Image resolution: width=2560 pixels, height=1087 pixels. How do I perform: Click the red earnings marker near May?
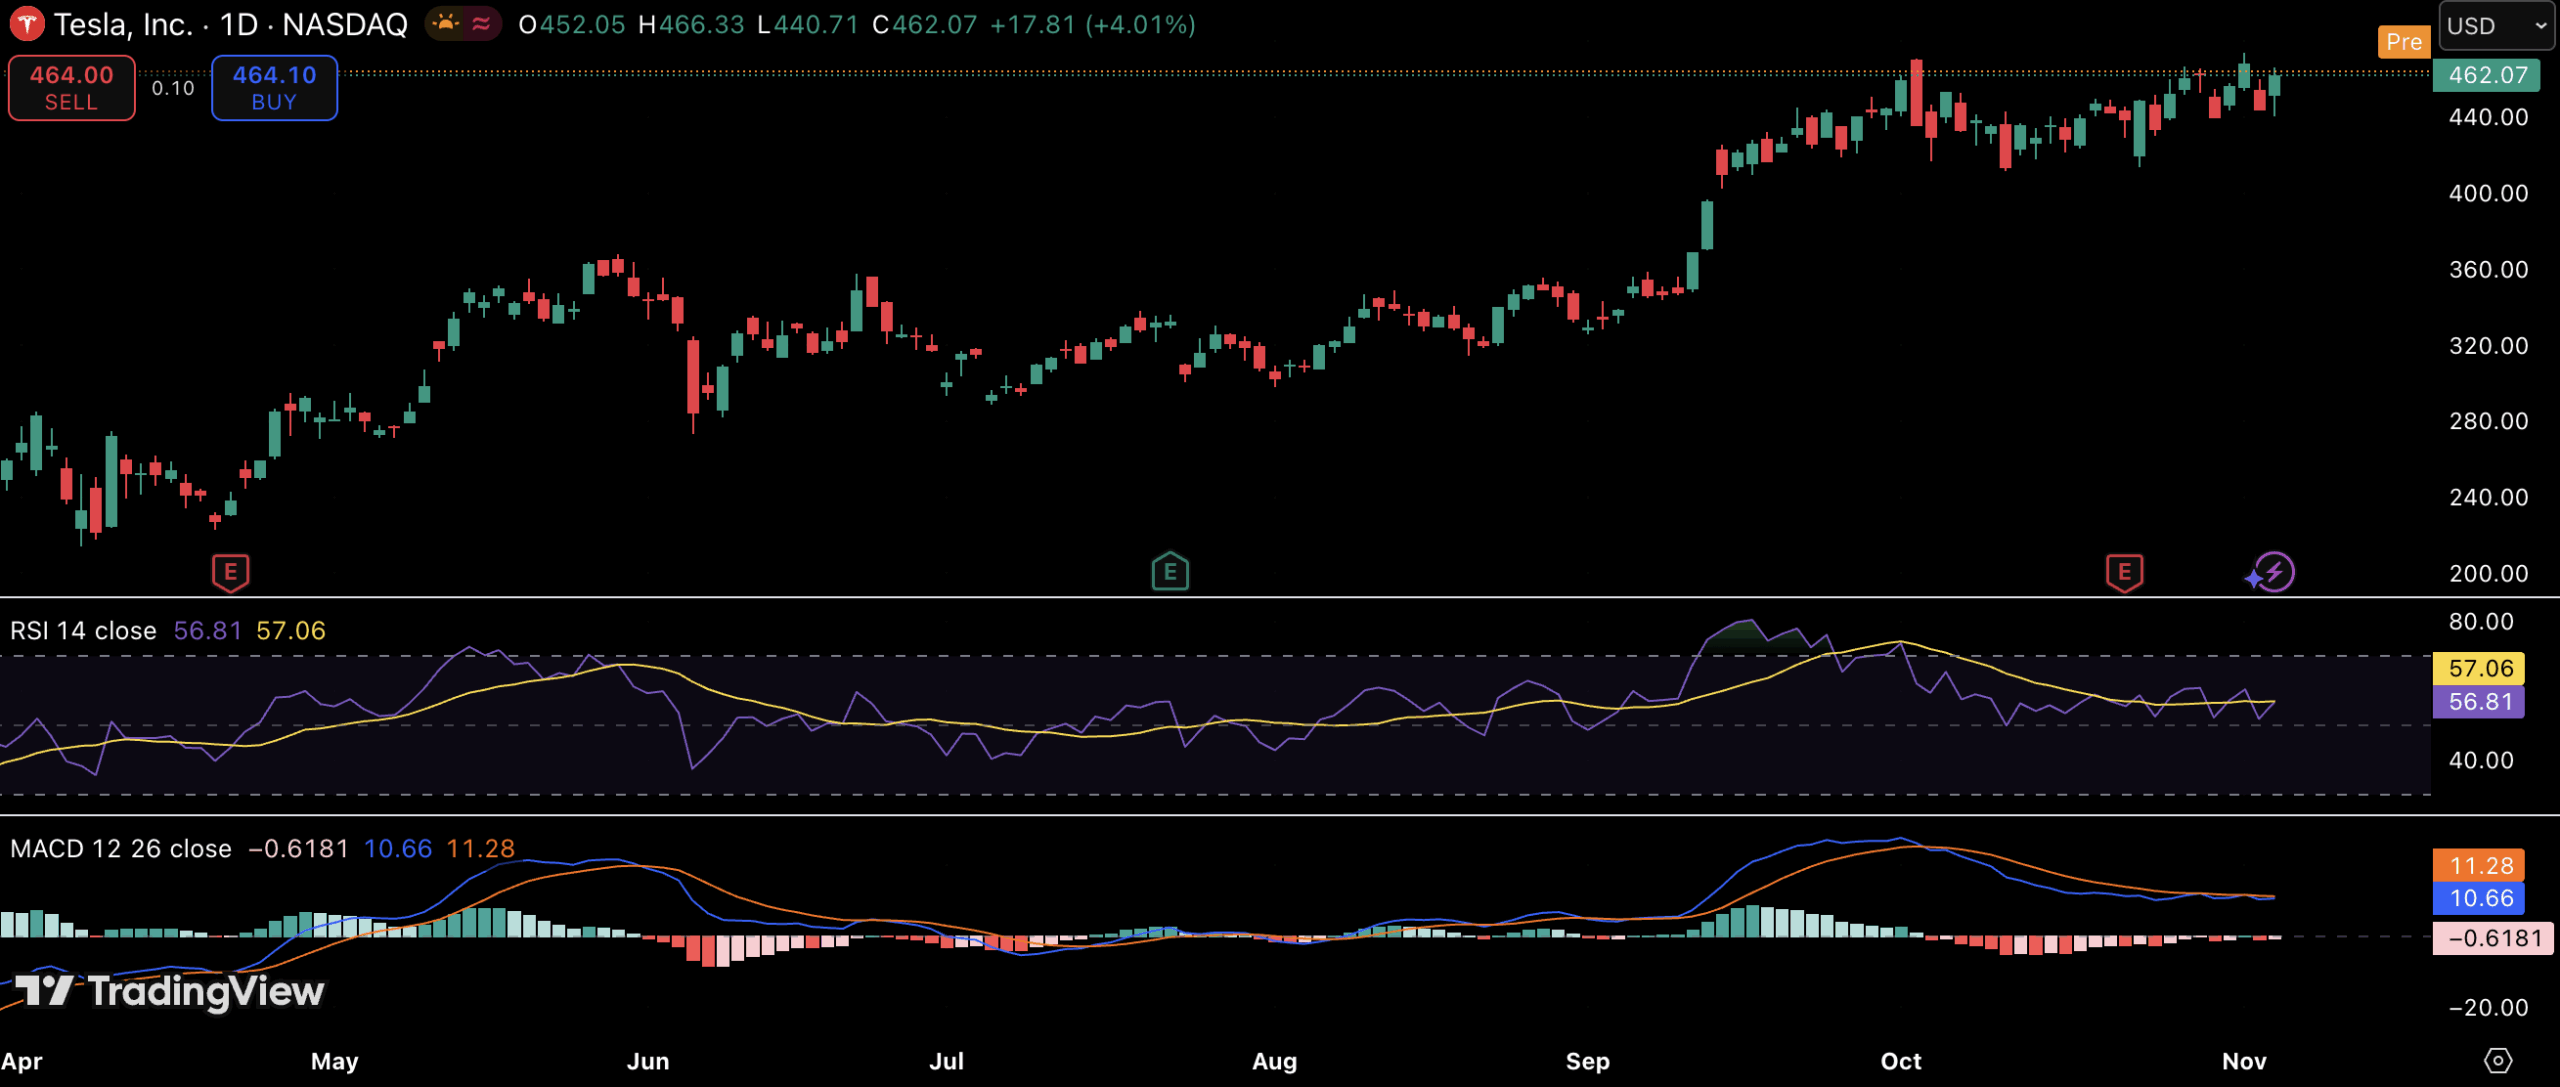tap(230, 572)
